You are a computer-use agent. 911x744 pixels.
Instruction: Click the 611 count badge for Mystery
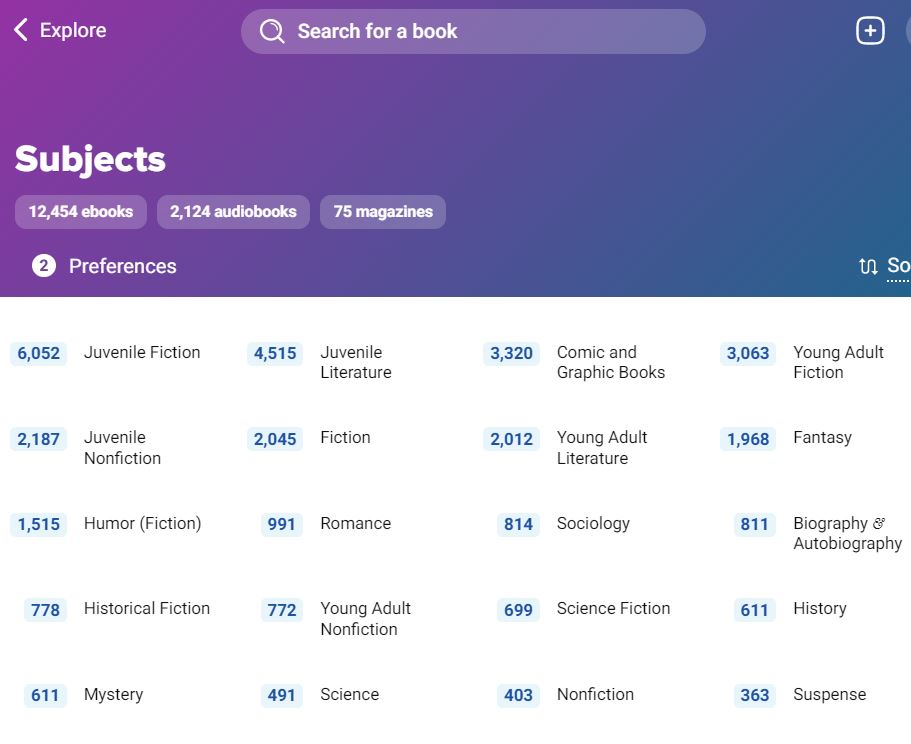pos(45,695)
